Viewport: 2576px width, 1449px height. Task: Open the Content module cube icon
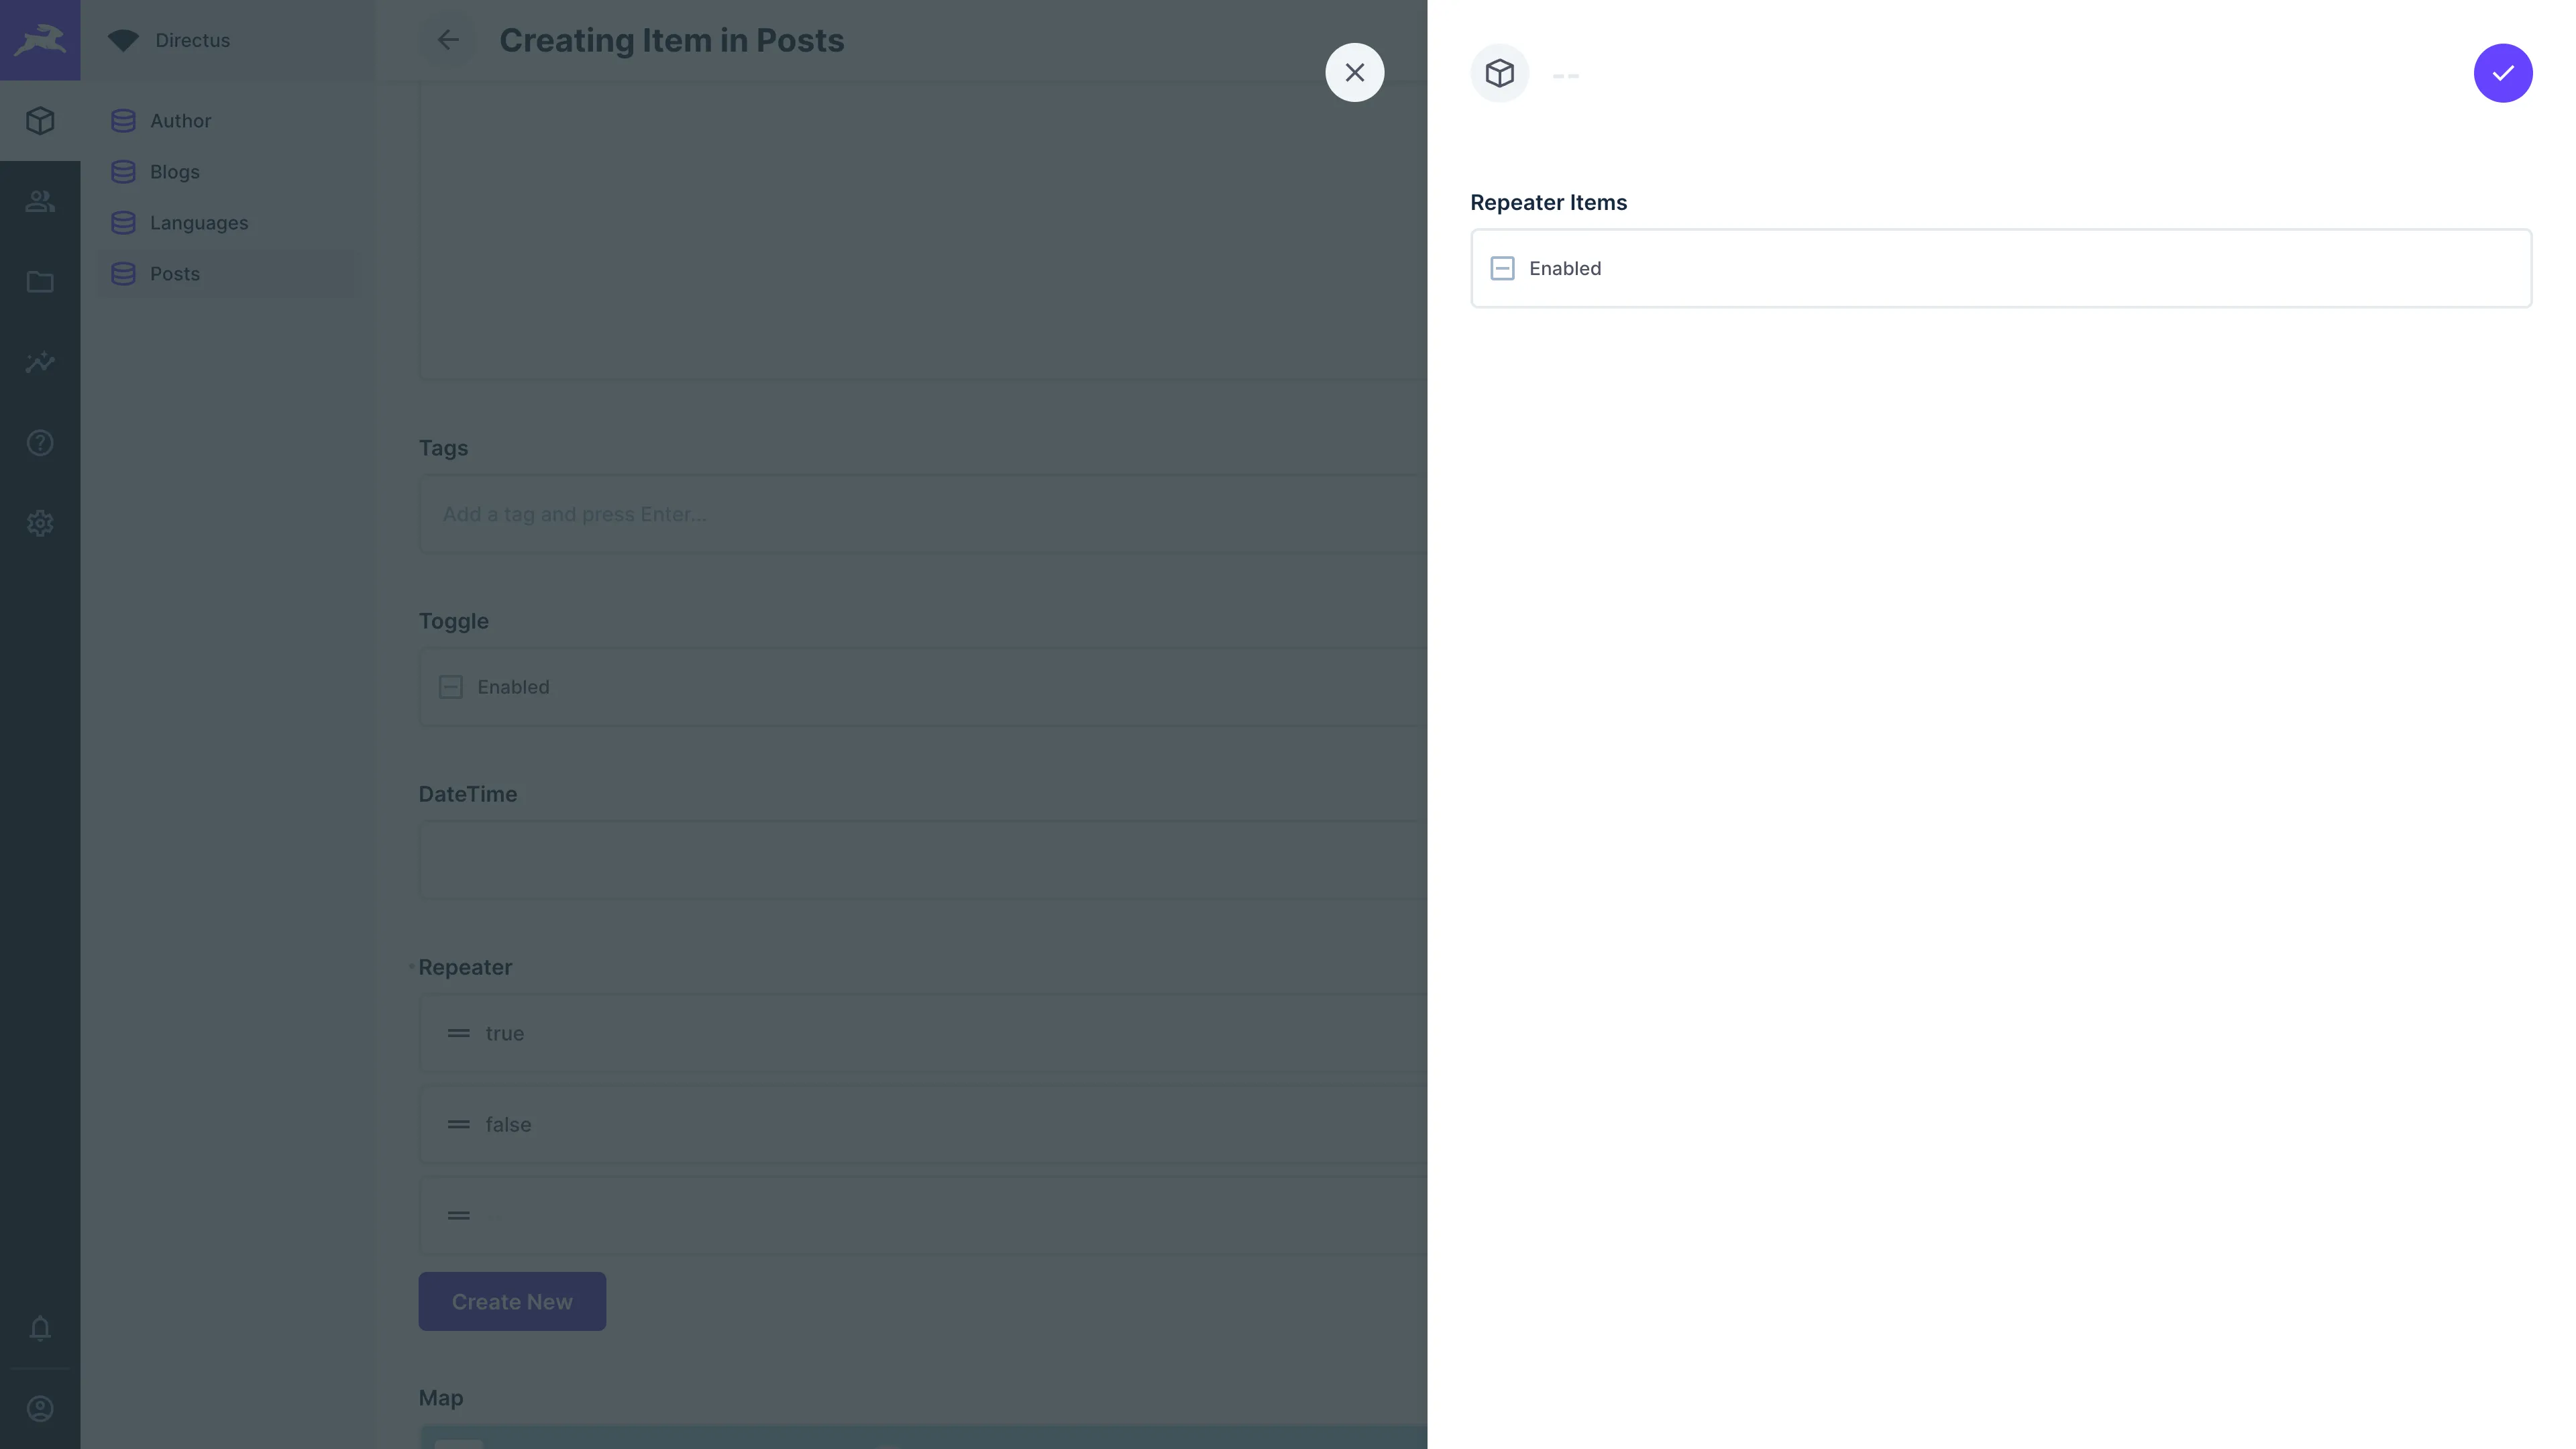40,121
